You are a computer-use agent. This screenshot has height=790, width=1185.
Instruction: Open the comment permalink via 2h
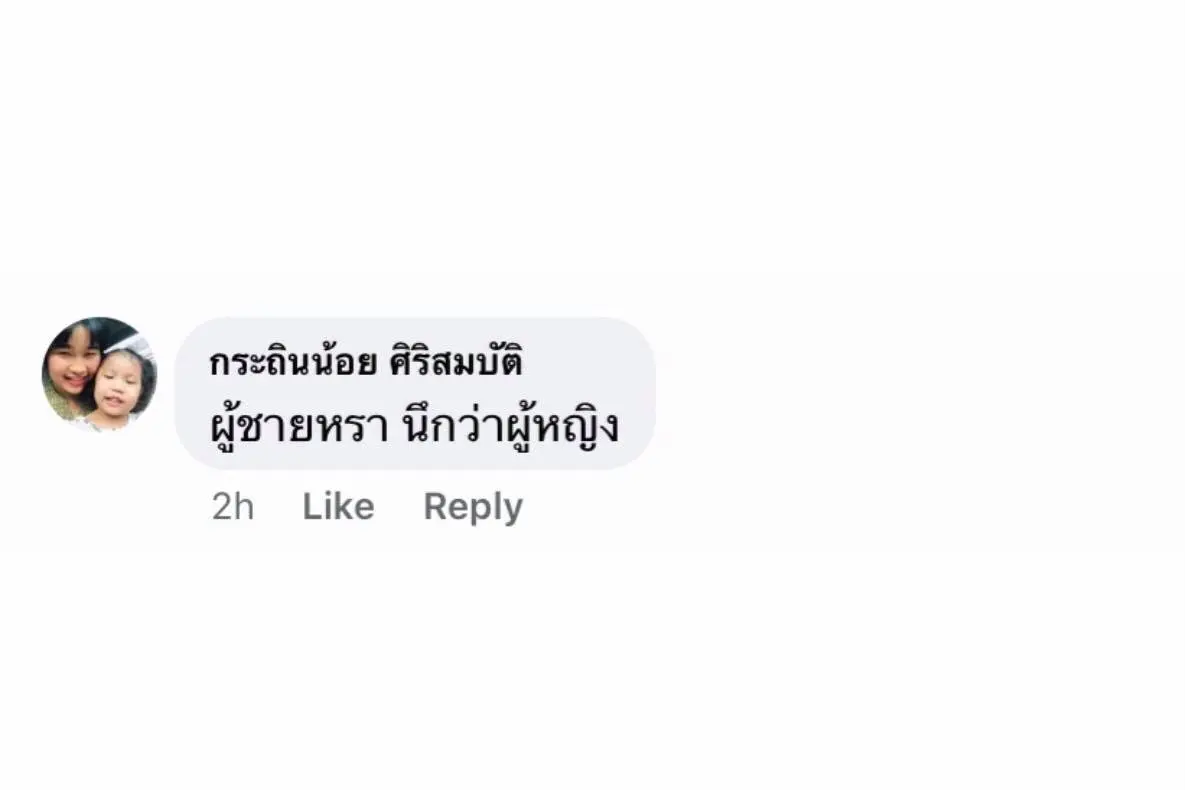pyautogui.click(x=232, y=507)
